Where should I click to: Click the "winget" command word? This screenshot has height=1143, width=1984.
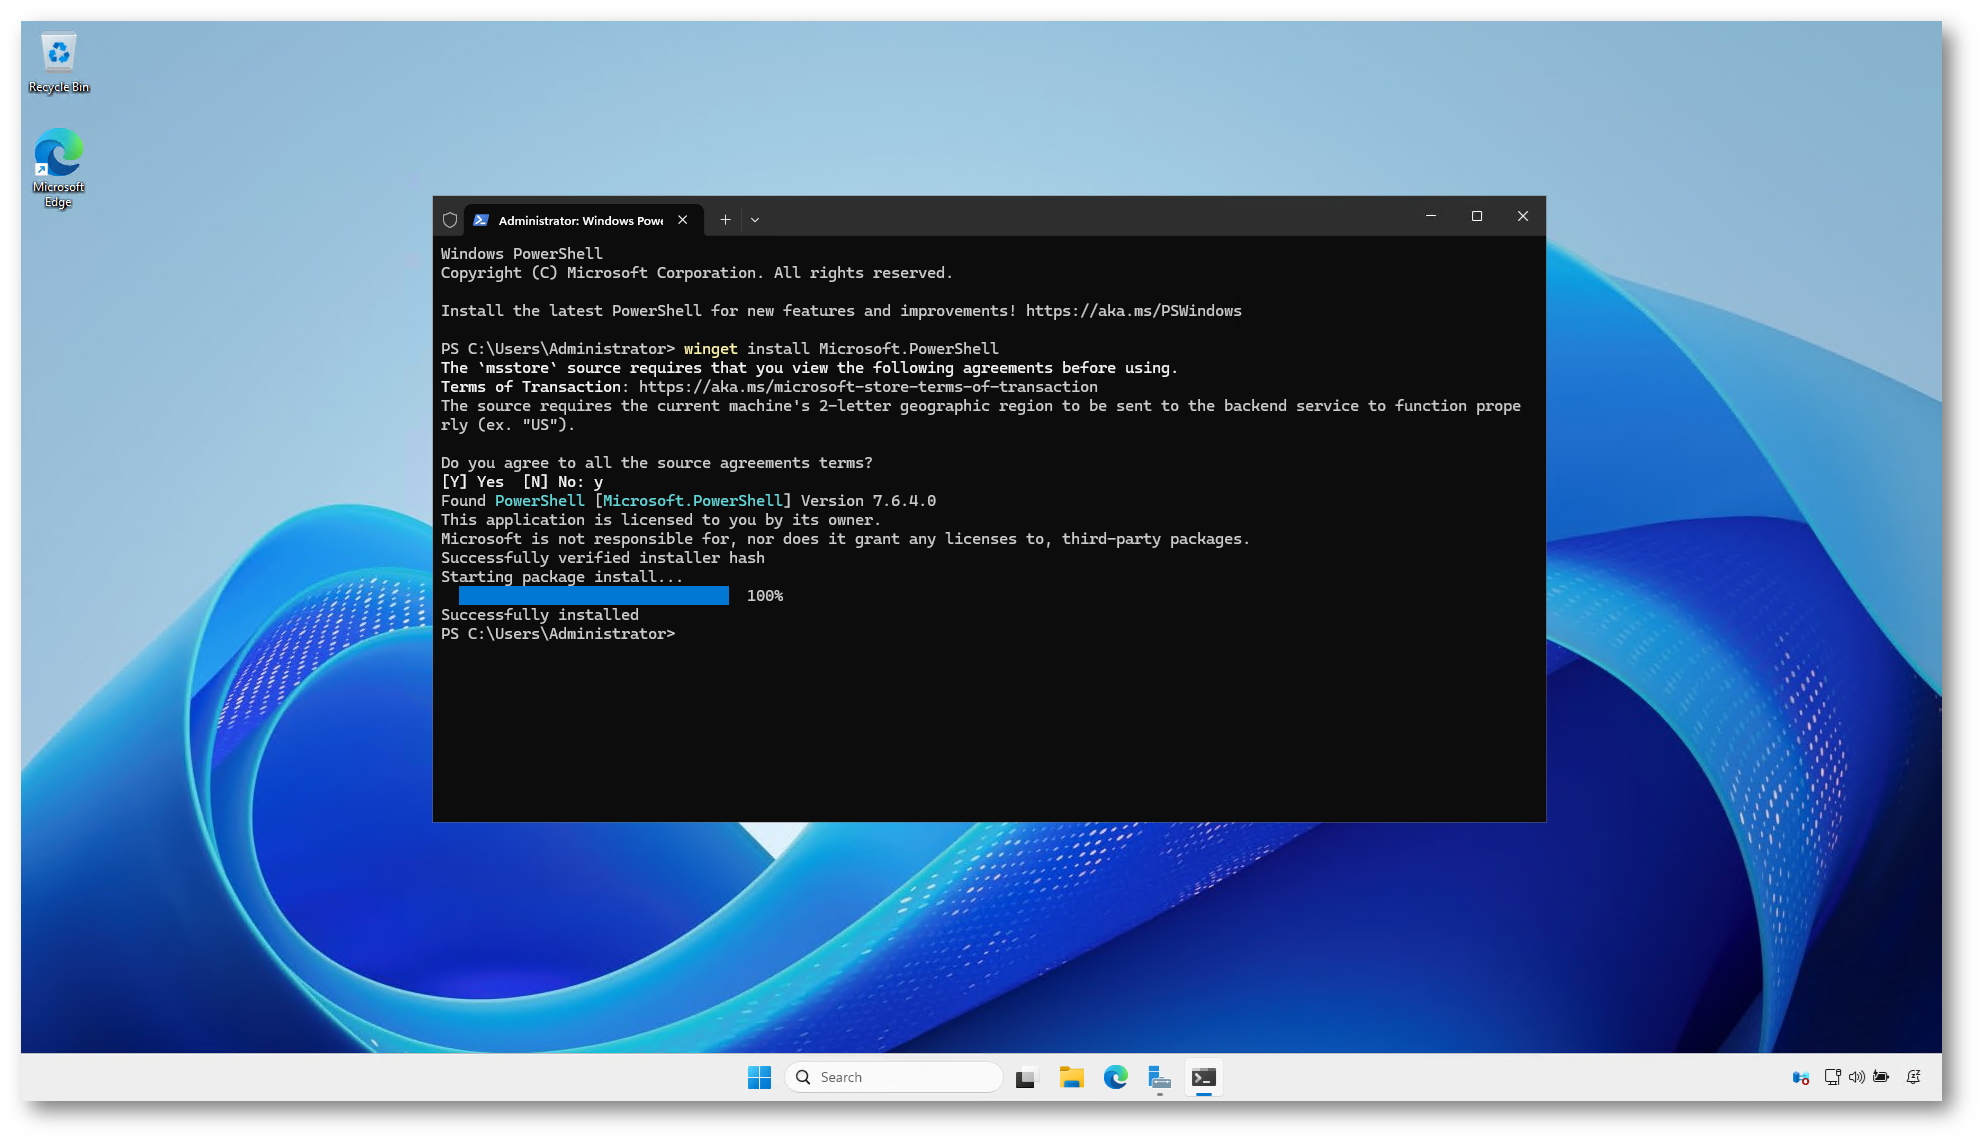click(710, 349)
